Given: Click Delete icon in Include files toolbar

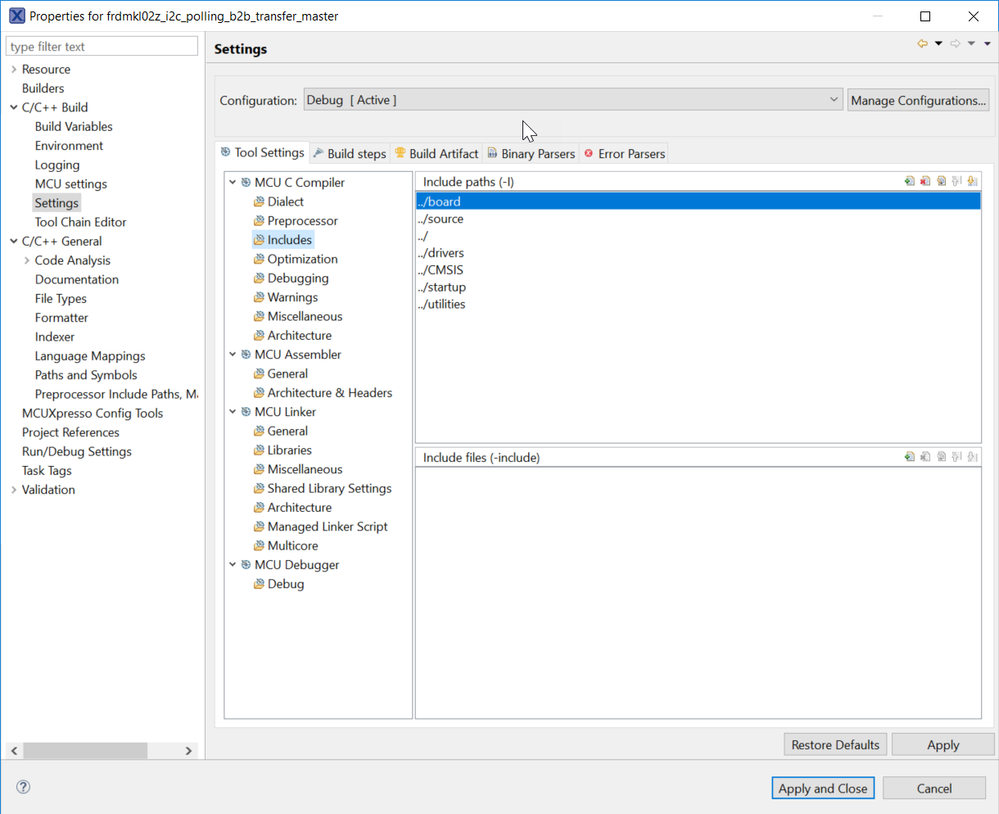Looking at the screenshot, I should [x=925, y=457].
